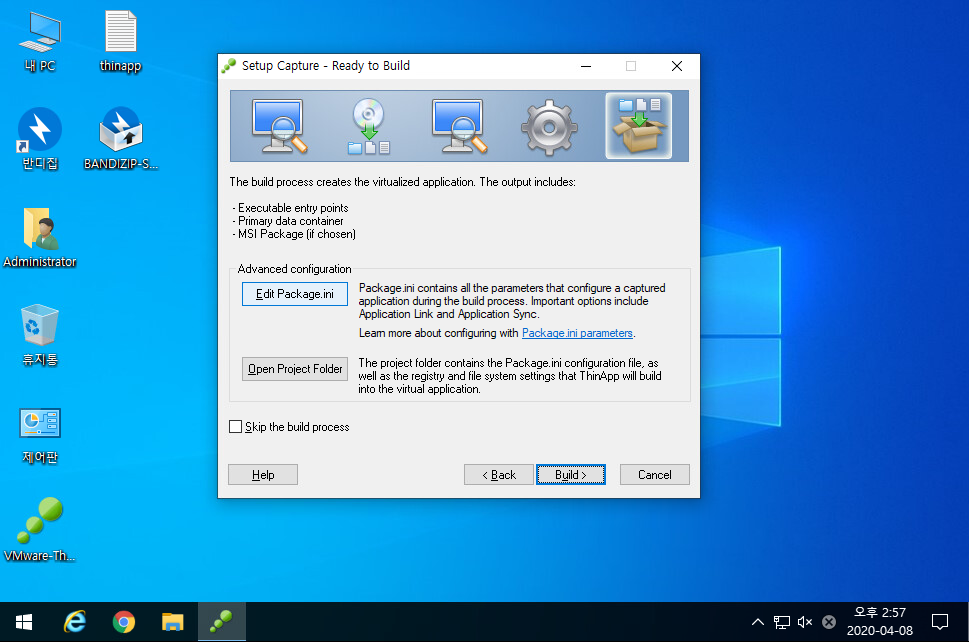Screen dimensions: 969x642
Task: Click the Open Project Folder button
Action: 295,369
